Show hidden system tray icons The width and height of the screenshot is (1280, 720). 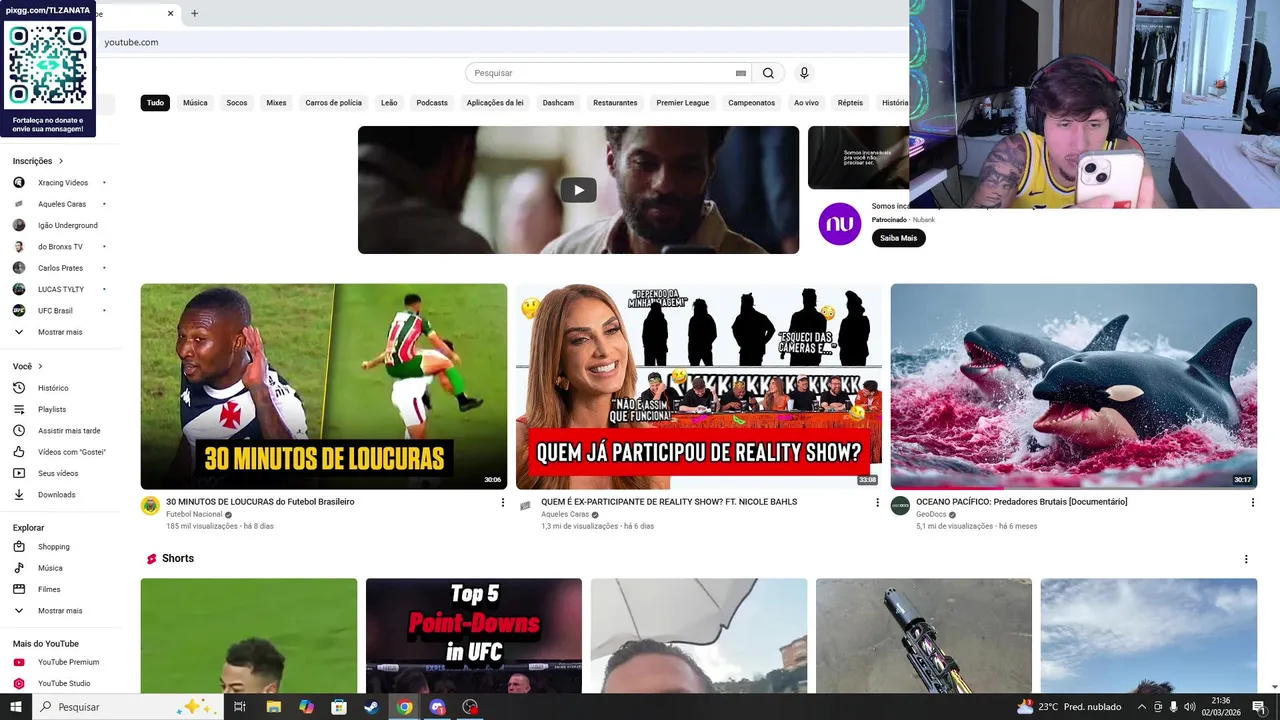pyautogui.click(x=1141, y=707)
